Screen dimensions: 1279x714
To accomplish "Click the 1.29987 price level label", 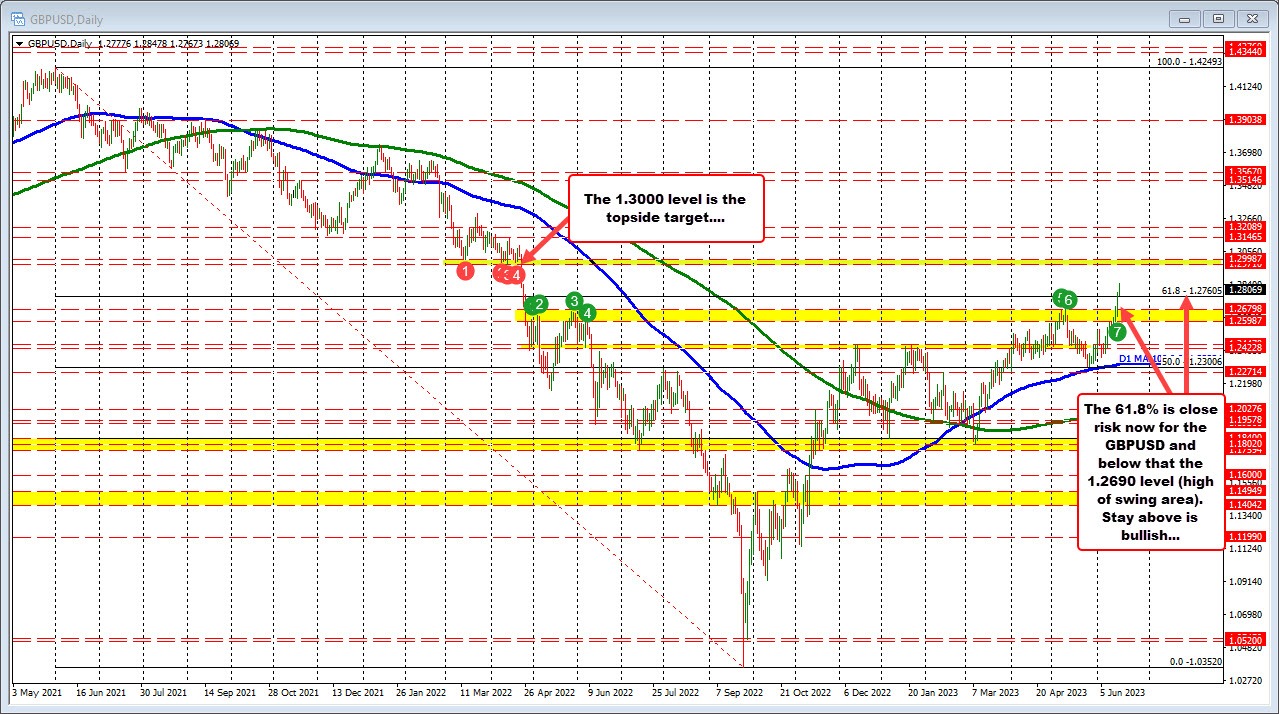I will [x=1245, y=258].
